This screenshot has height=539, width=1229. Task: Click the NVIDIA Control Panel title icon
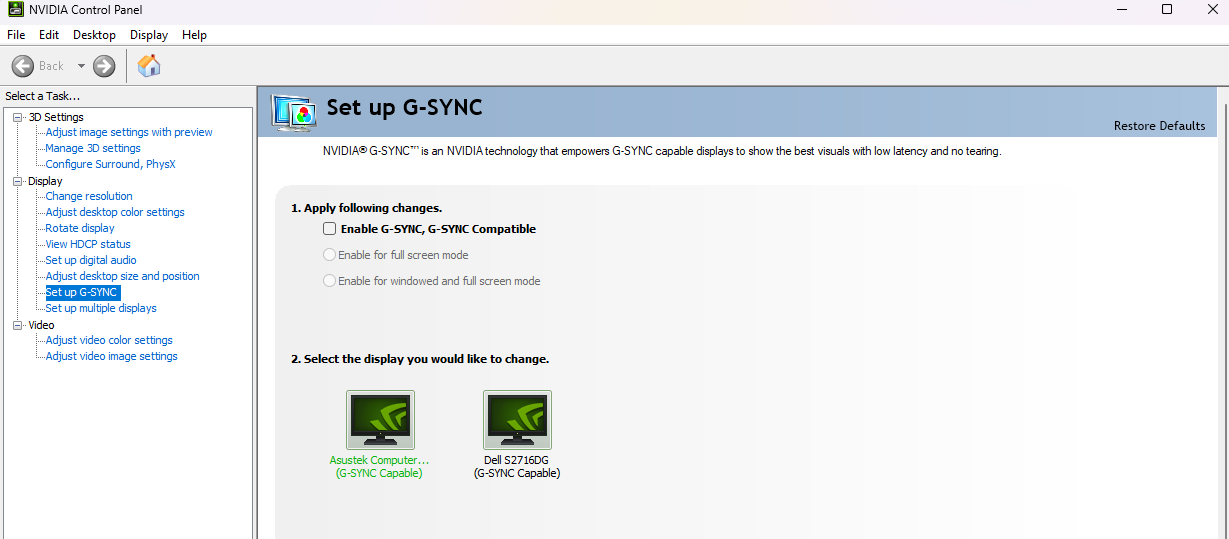(x=14, y=10)
